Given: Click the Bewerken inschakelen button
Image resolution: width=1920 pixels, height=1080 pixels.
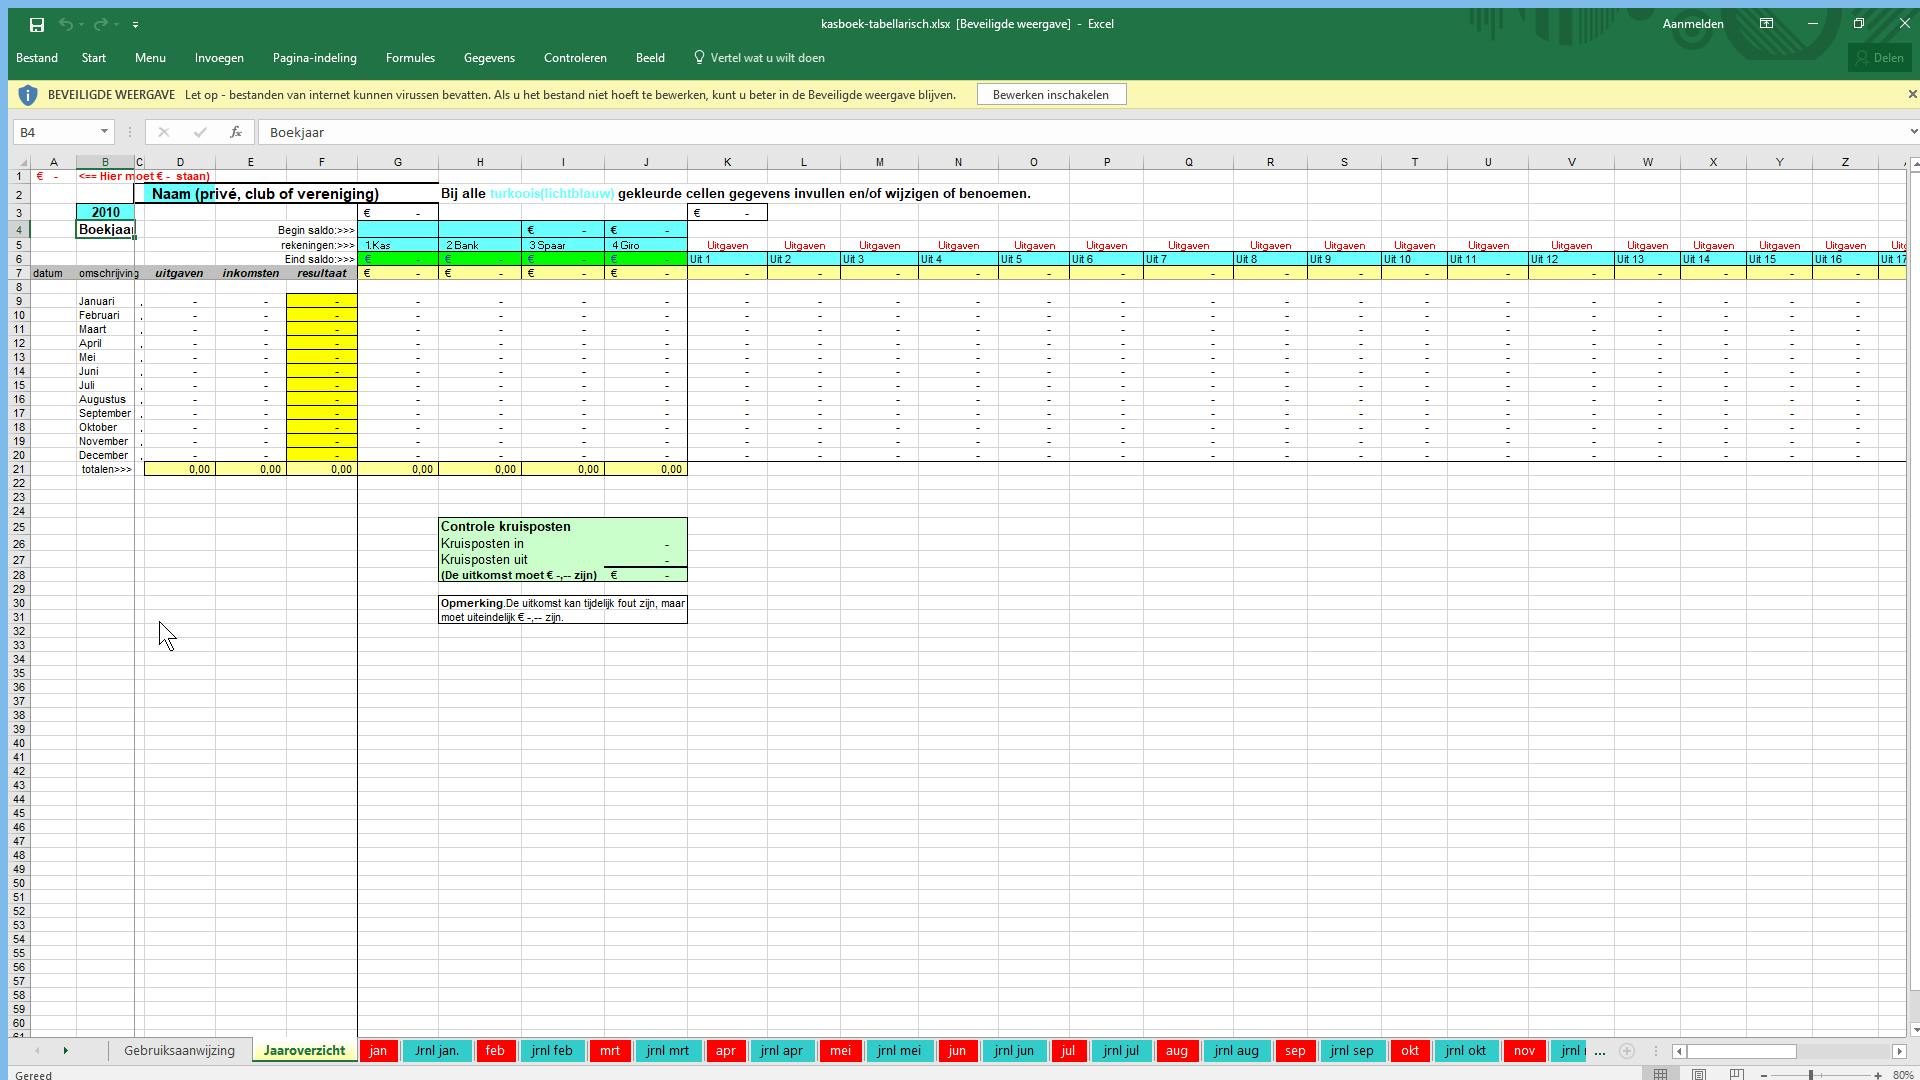Looking at the screenshot, I should [1050, 95].
